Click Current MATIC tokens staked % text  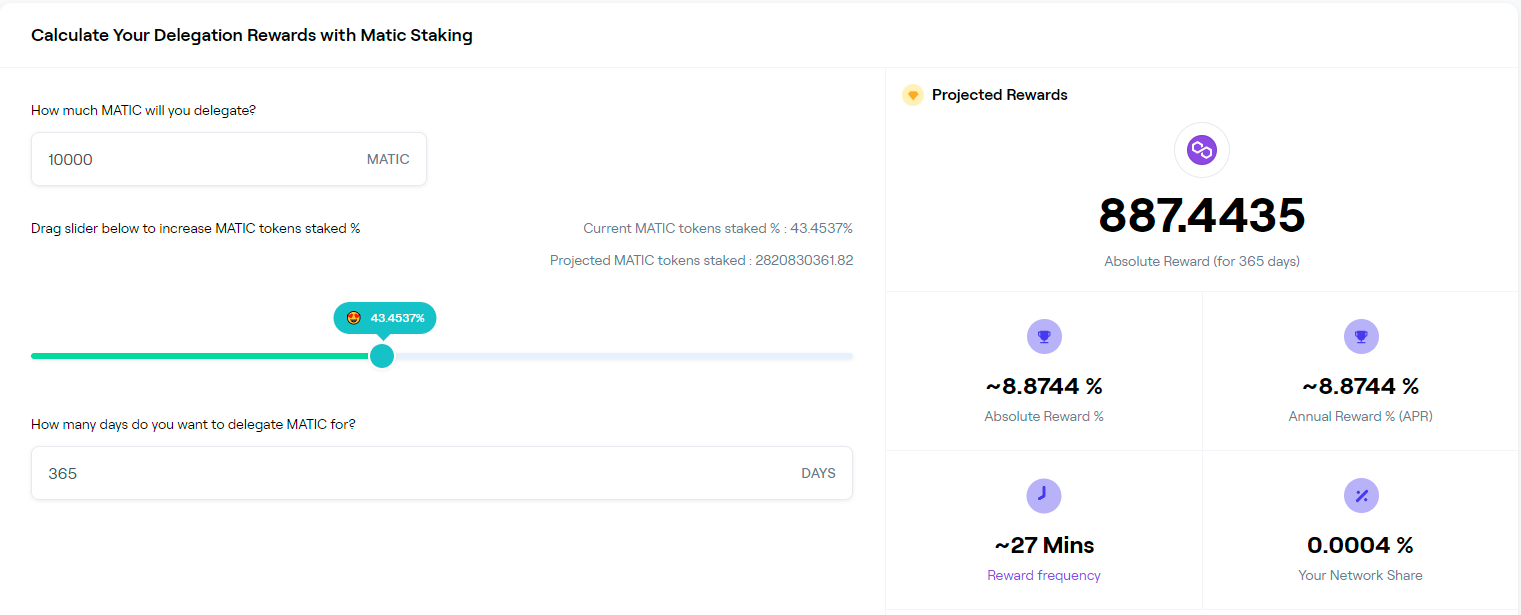coord(718,228)
